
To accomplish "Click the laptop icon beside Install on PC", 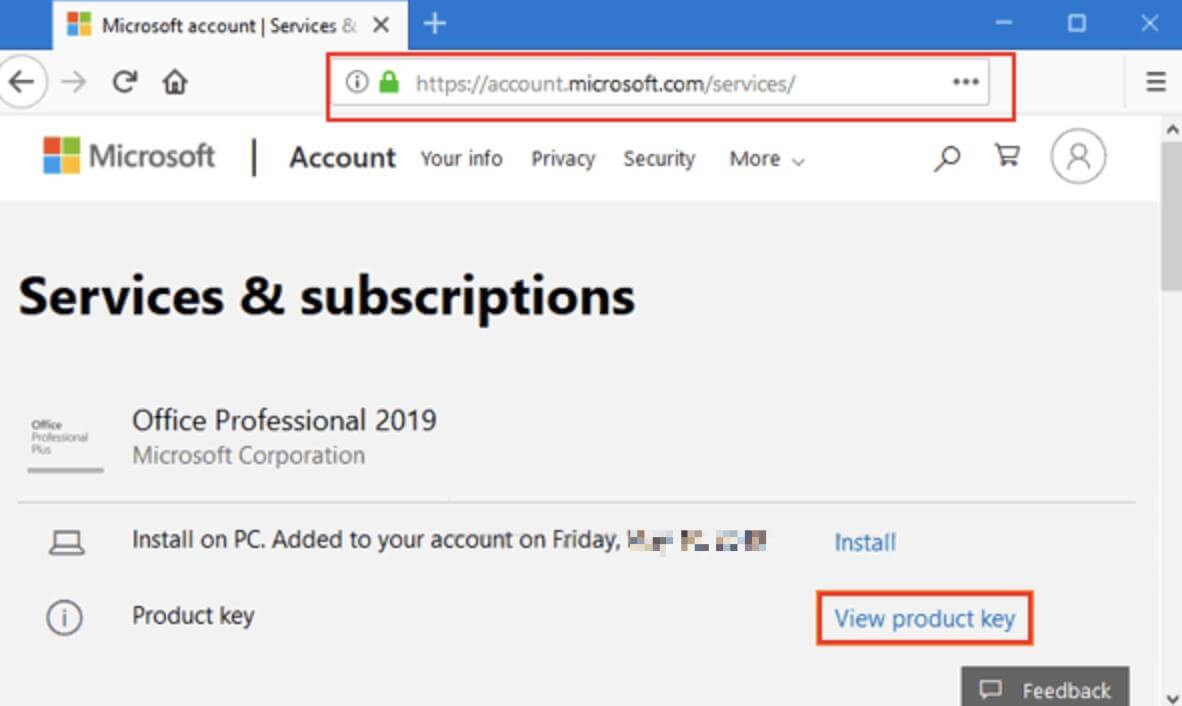I will [66, 542].
